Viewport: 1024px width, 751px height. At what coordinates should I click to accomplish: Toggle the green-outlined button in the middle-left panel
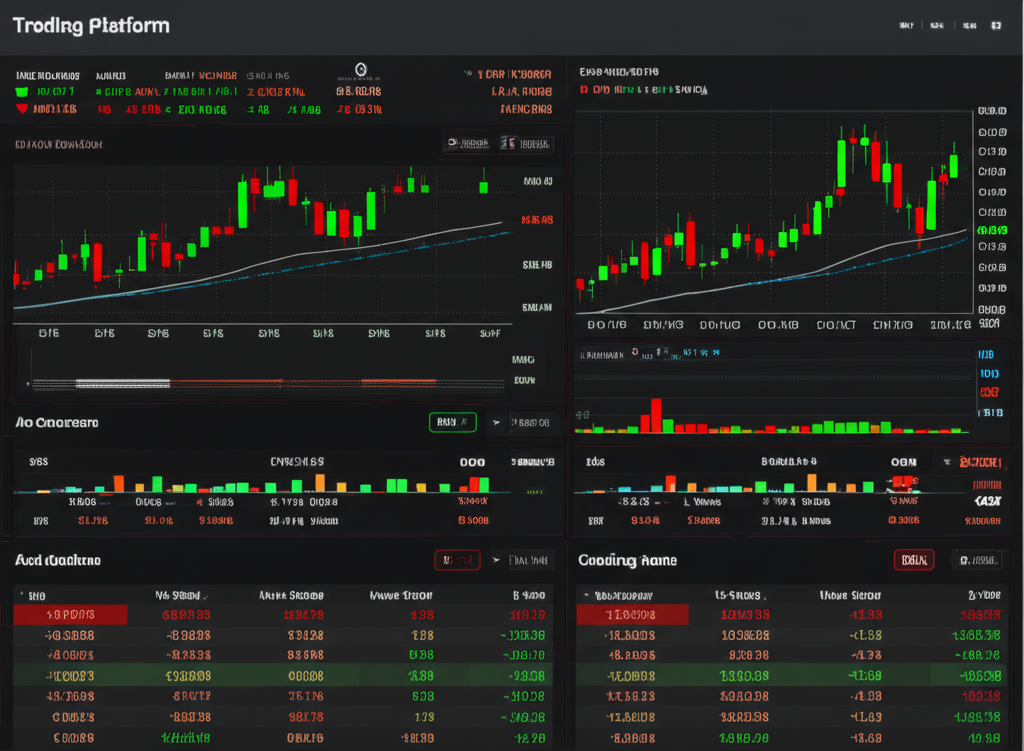[x=452, y=423]
